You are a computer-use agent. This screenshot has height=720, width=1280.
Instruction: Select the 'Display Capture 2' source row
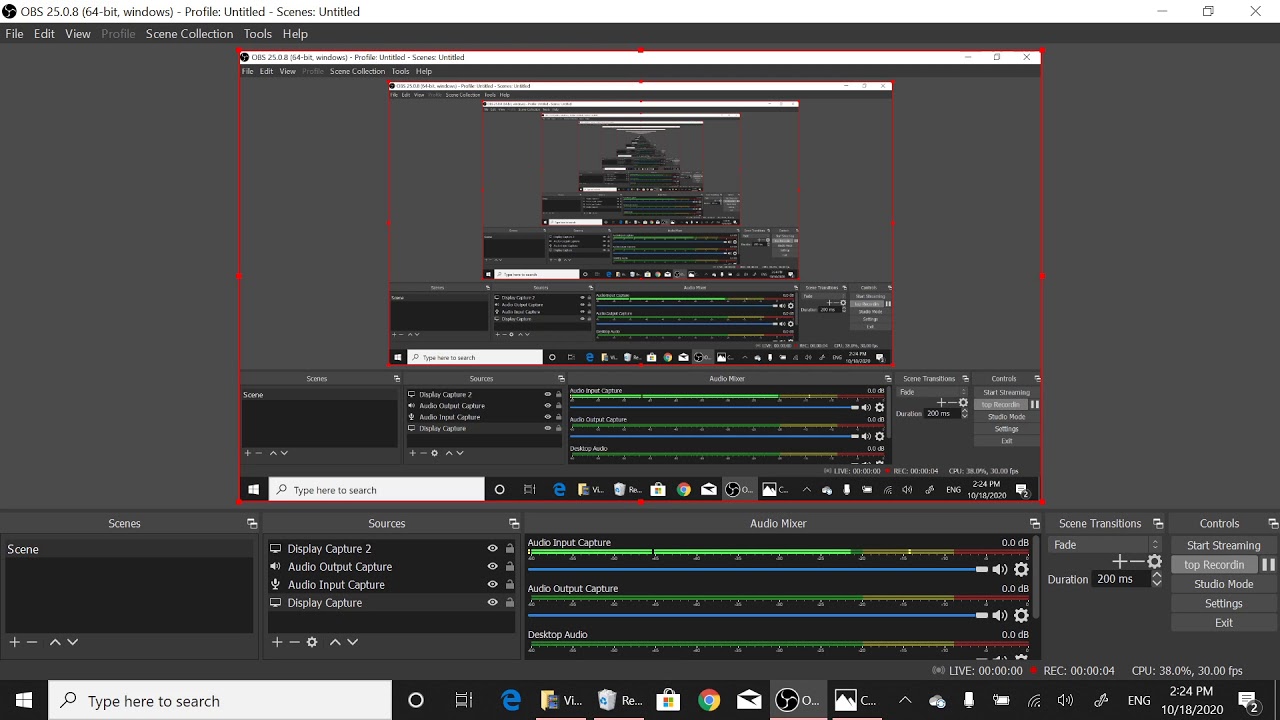[393, 549]
